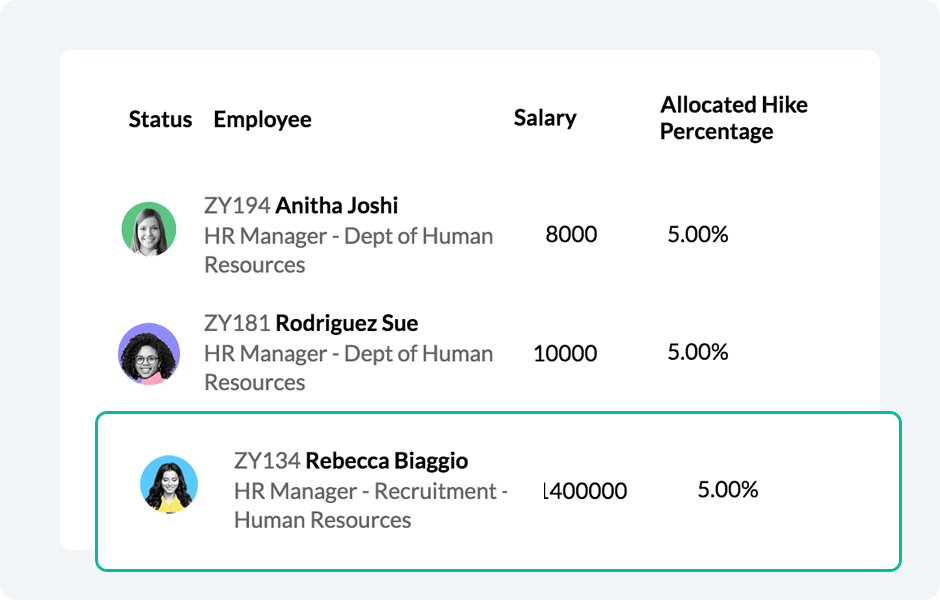Open Rebecca Biaggio's employee name

click(386, 461)
